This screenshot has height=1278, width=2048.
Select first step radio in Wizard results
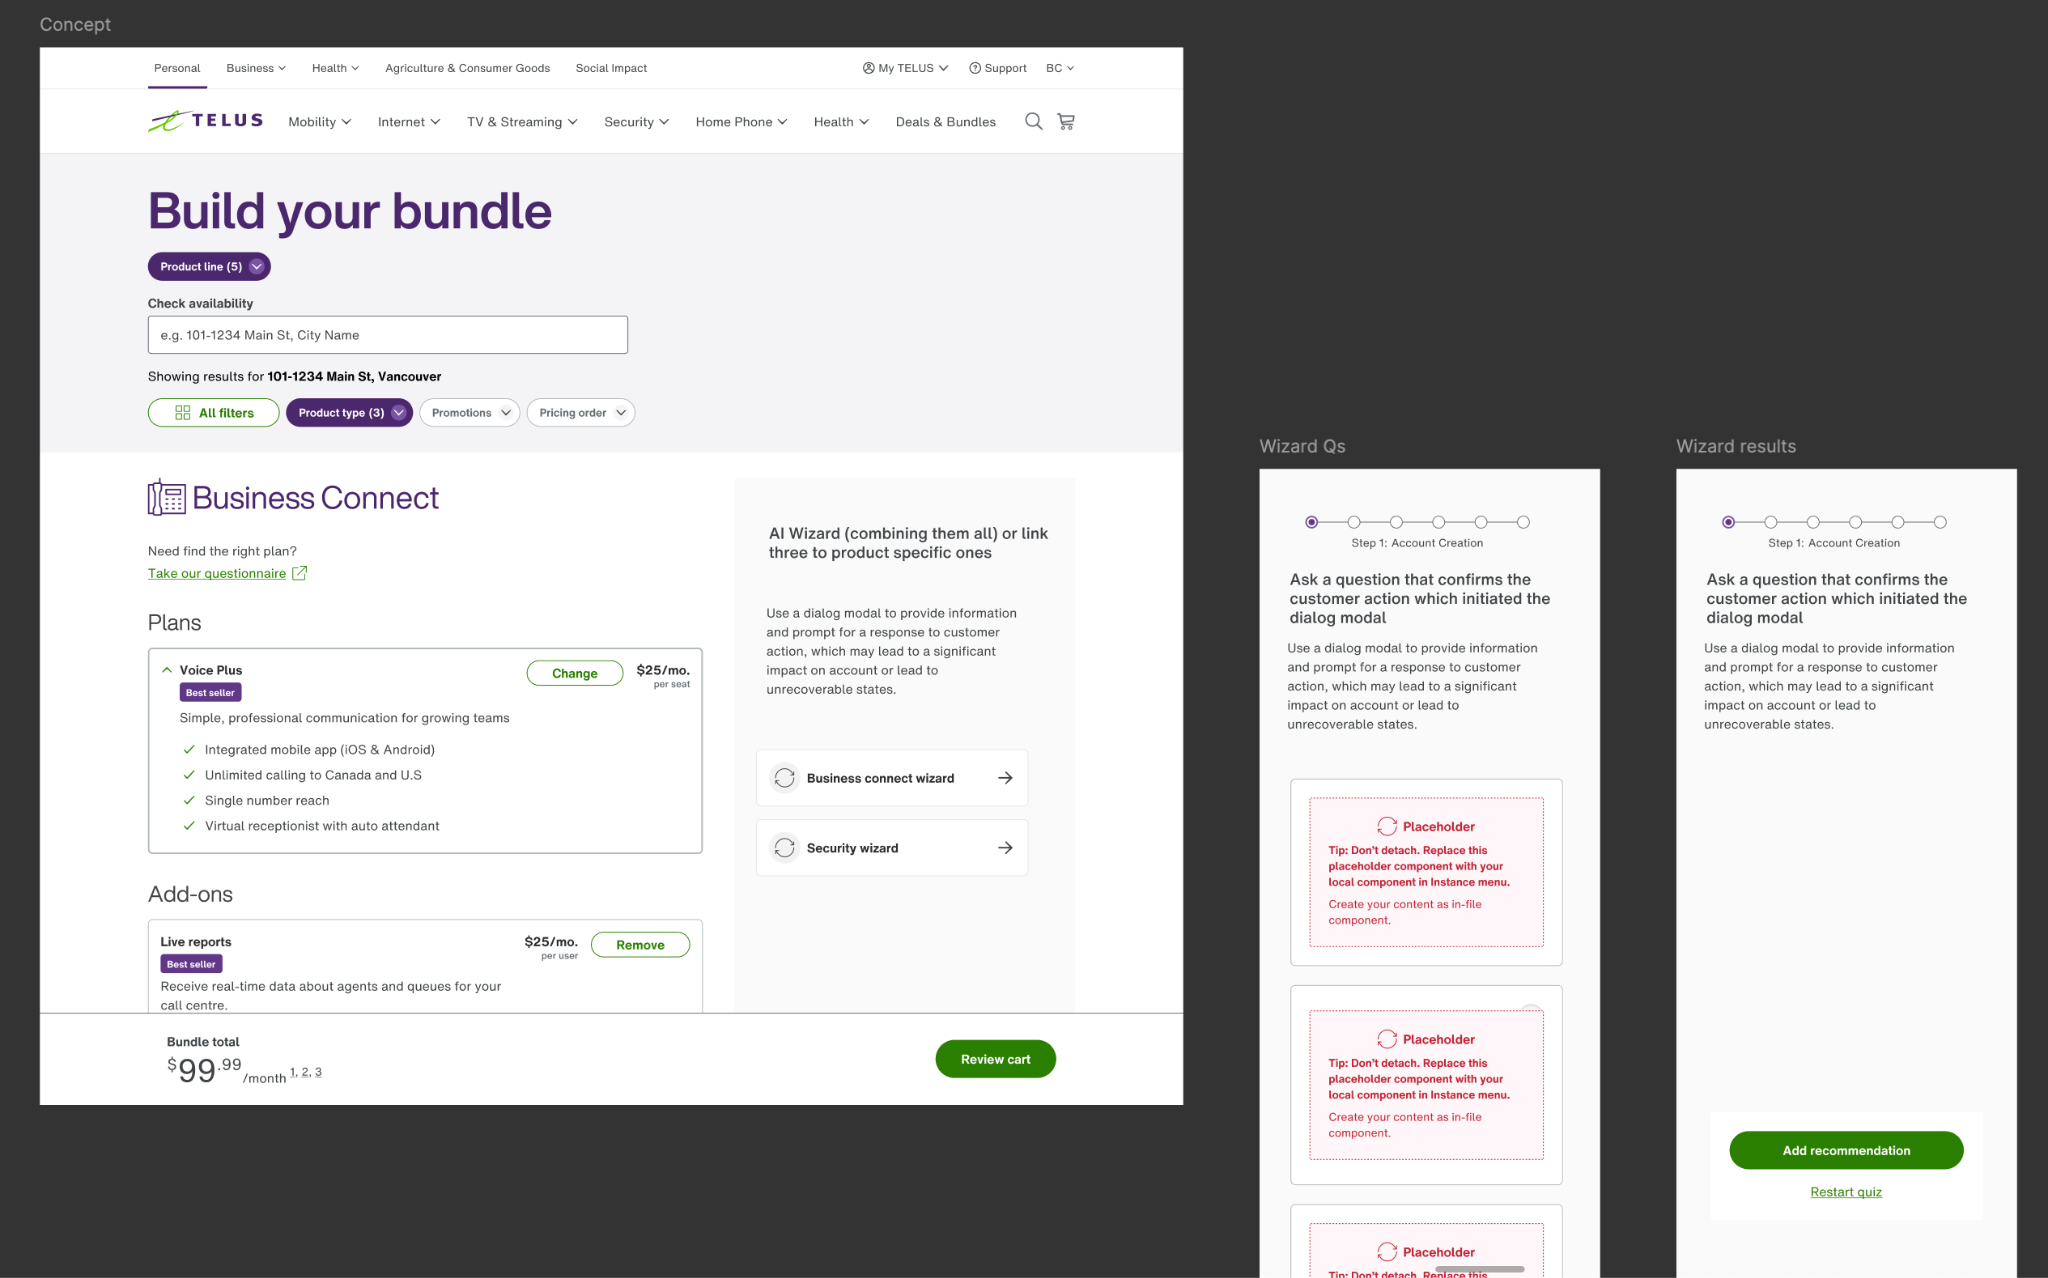tap(1728, 522)
